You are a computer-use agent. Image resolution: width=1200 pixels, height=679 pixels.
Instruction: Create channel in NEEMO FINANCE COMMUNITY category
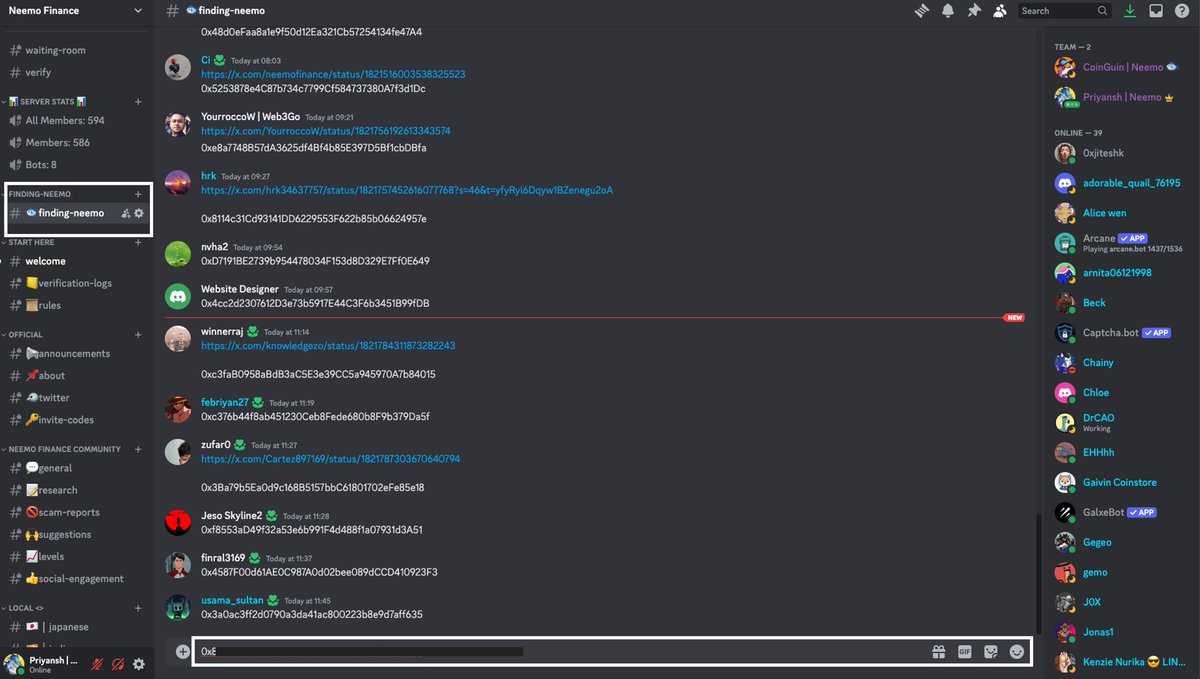click(x=138, y=449)
